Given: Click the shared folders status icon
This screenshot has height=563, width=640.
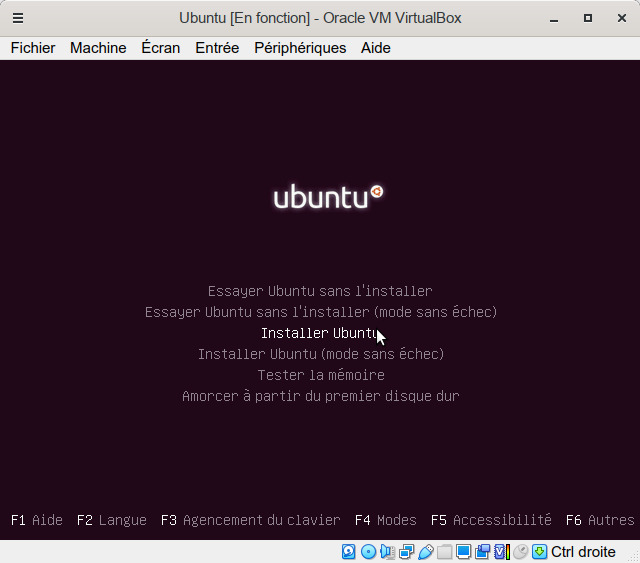Looking at the screenshot, I should (445, 552).
